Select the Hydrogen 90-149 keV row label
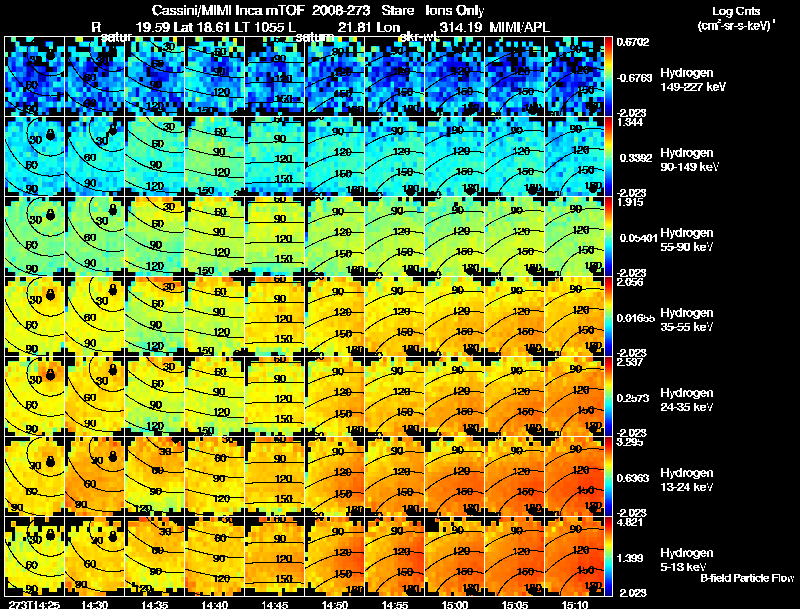800x609 pixels. (x=689, y=160)
